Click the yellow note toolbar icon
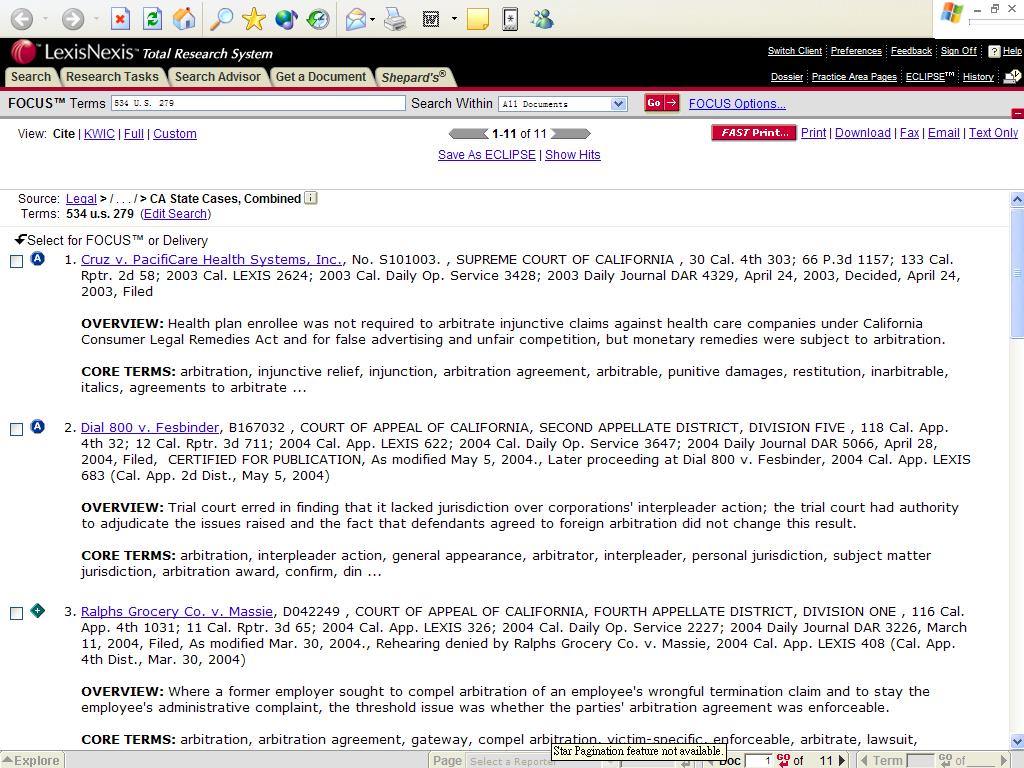Screen dimensions: 1024x768 477,19
